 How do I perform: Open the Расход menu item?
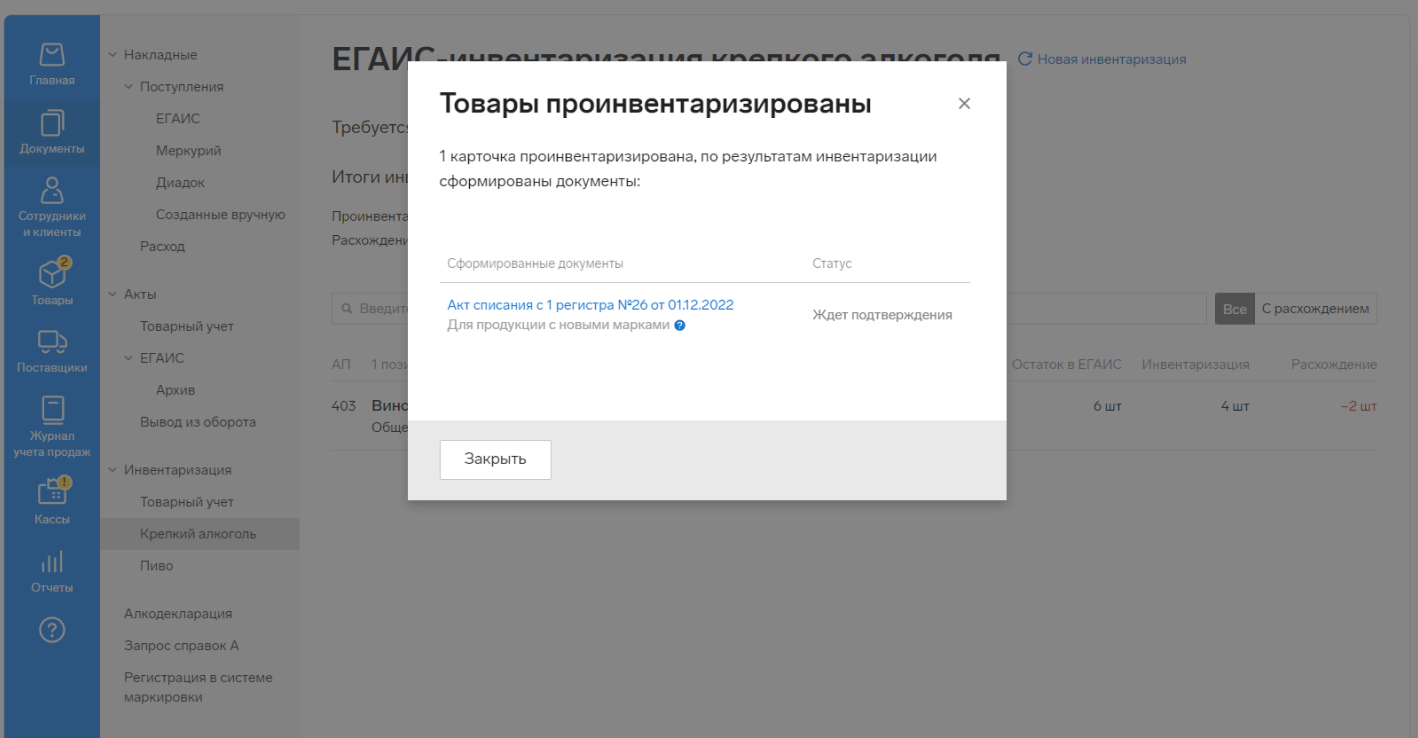click(x=163, y=246)
